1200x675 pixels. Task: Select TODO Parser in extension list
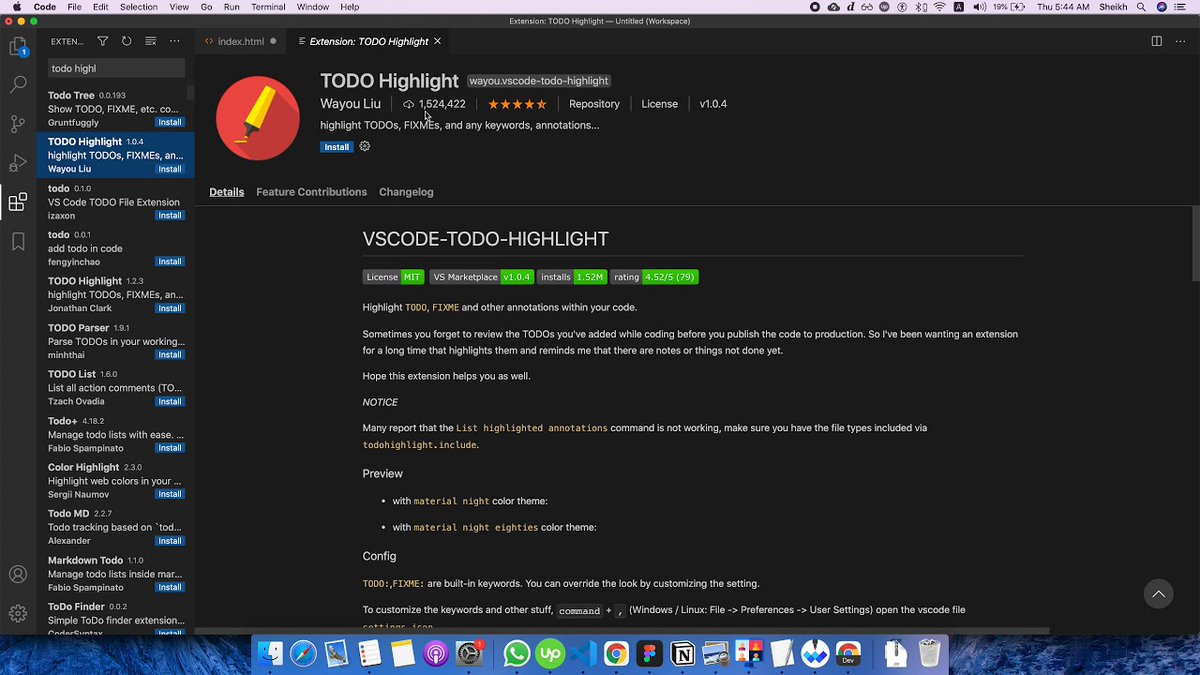116,341
